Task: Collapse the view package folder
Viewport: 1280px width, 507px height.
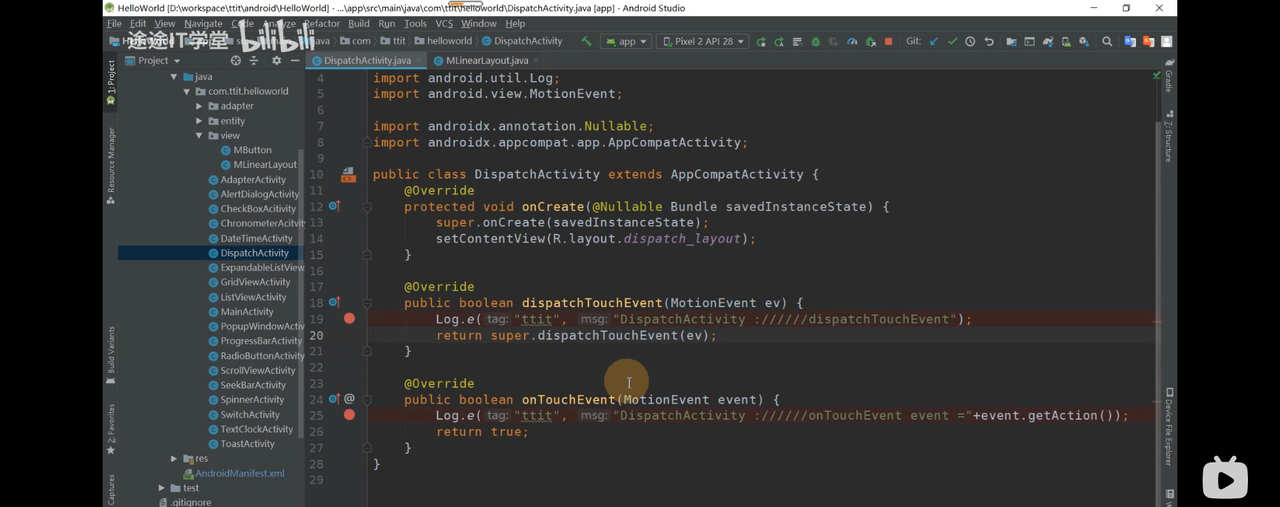Action: [x=199, y=136]
